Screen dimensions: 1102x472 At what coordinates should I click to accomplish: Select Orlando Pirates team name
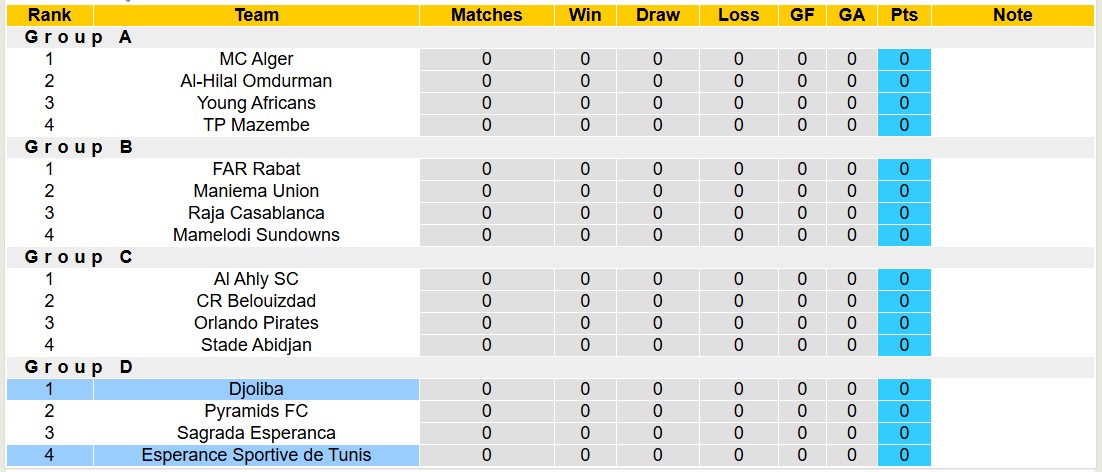point(256,323)
